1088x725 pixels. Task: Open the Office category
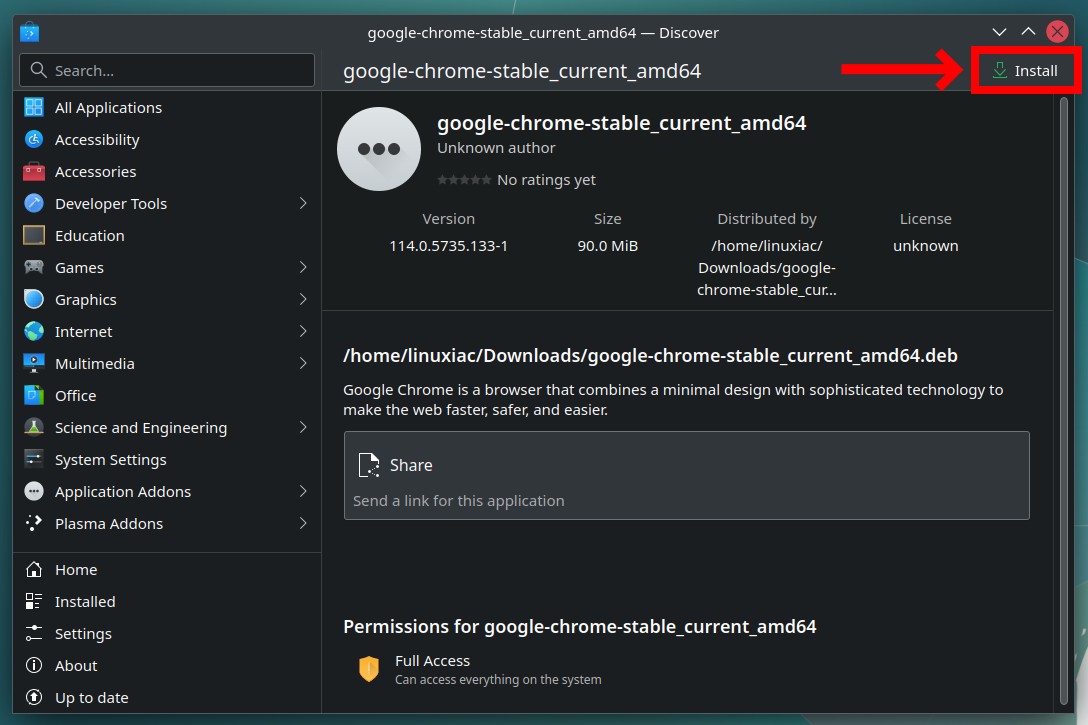(167, 395)
